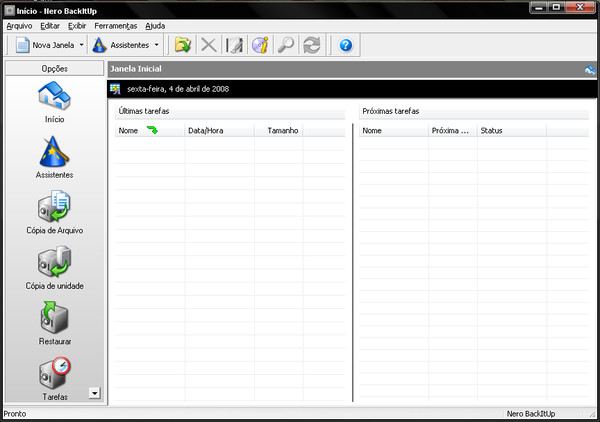This screenshot has width=600, height=422.
Task: Open Cópia de Arquivo backup icon
Action: (x=54, y=207)
